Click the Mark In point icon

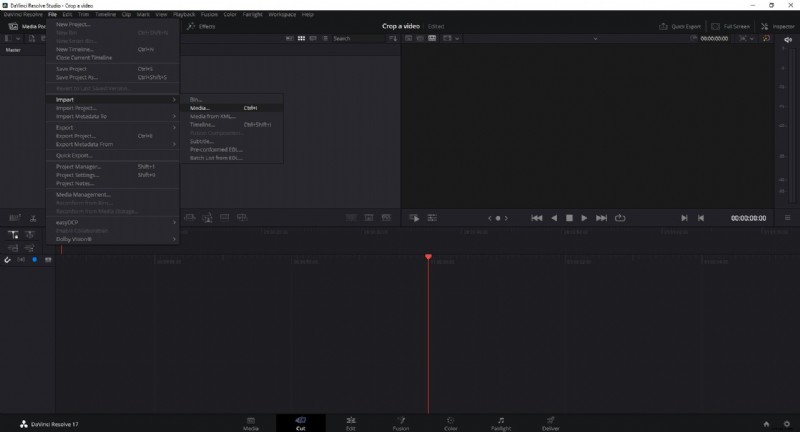click(x=684, y=218)
